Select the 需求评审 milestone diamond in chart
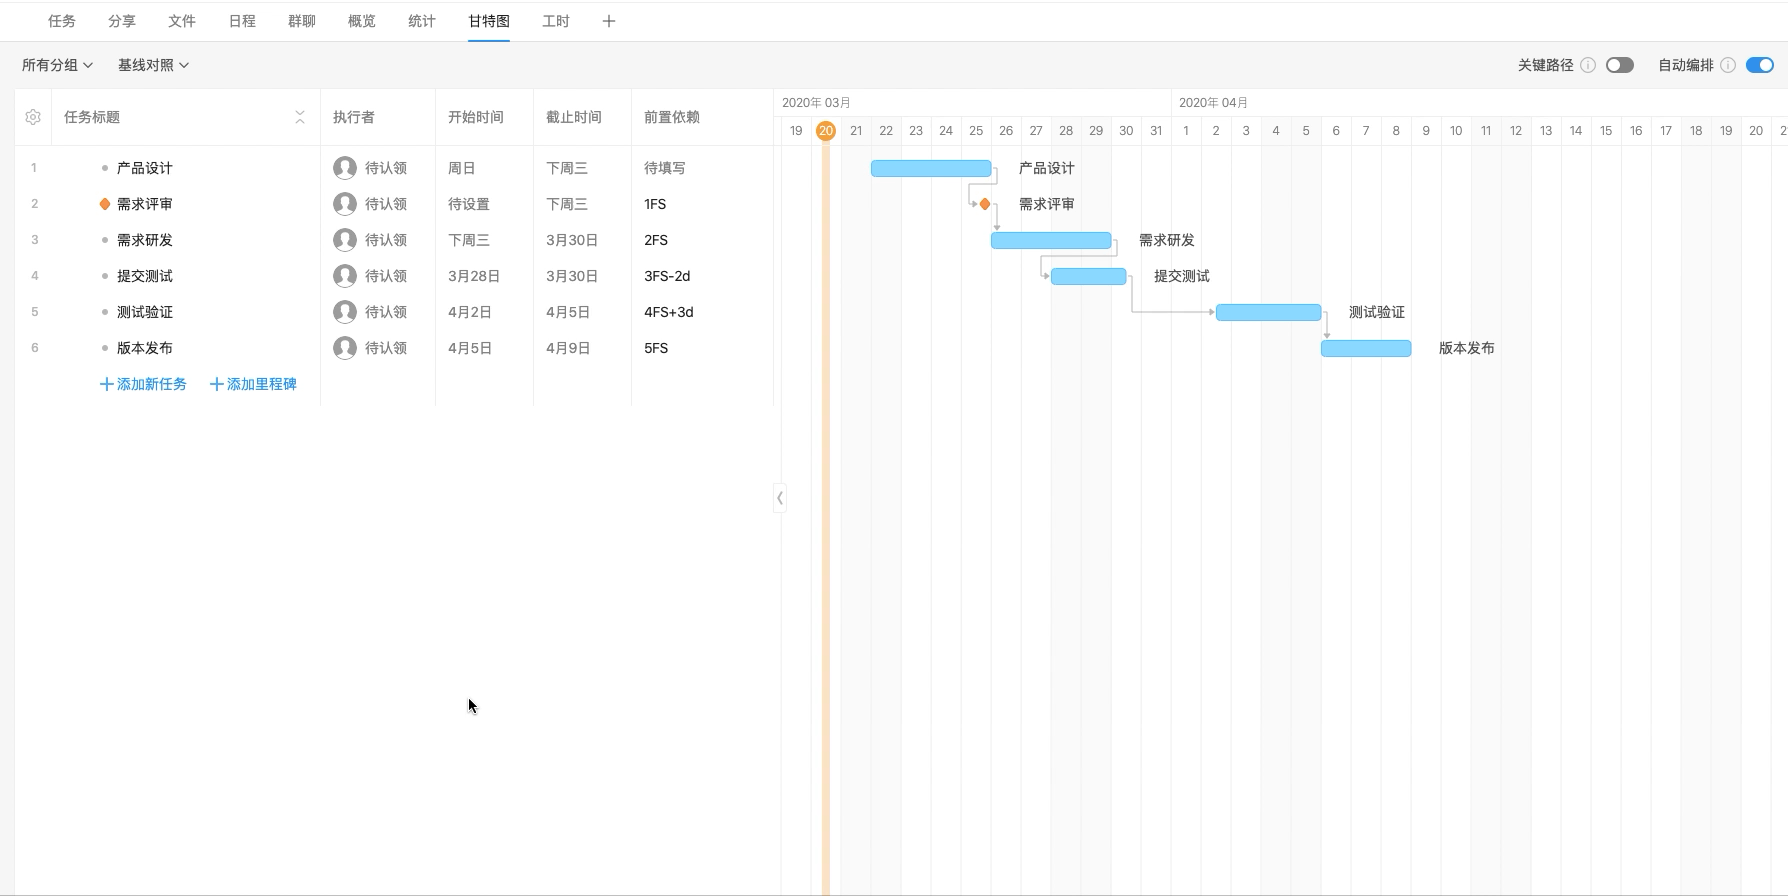This screenshot has width=1788, height=896. pos(985,204)
